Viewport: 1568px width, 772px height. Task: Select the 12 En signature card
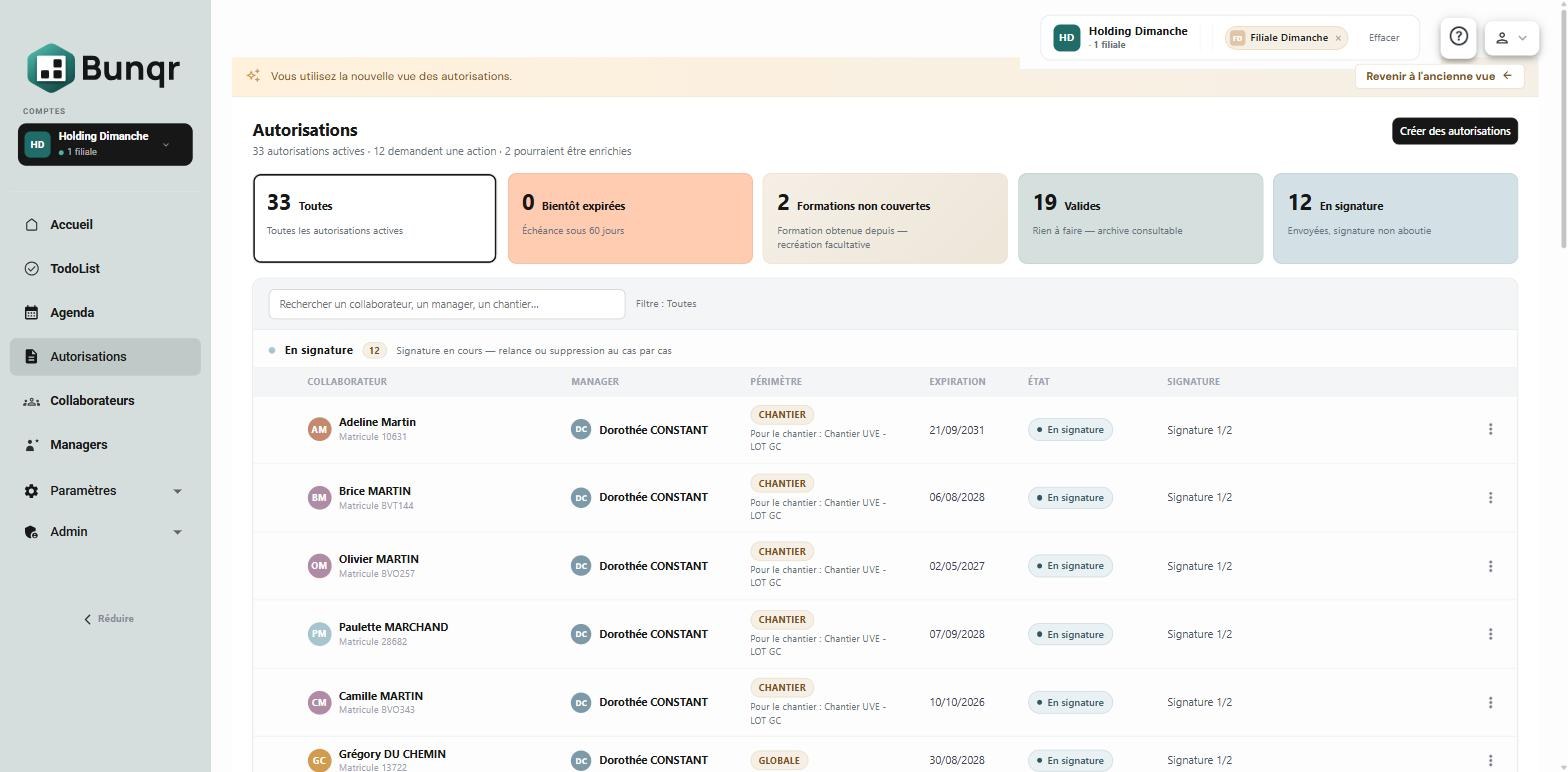[x=1395, y=218]
